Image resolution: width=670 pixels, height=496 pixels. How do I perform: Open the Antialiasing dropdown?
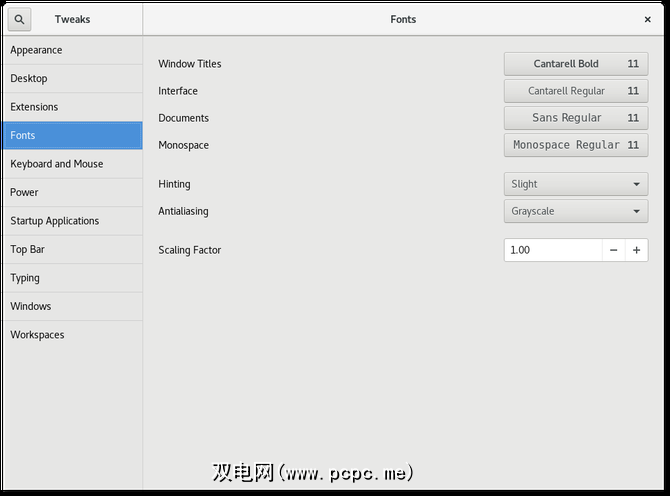click(575, 211)
